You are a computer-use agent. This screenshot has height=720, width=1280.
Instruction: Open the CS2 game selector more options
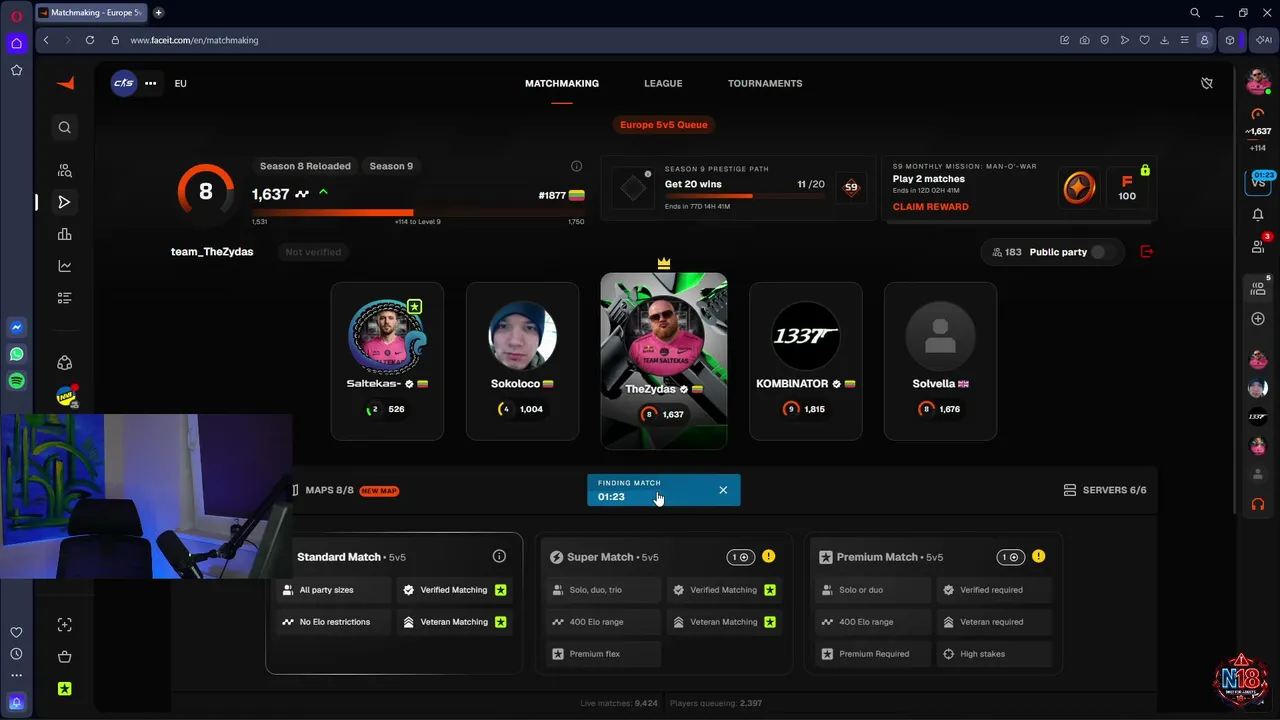[x=150, y=83]
